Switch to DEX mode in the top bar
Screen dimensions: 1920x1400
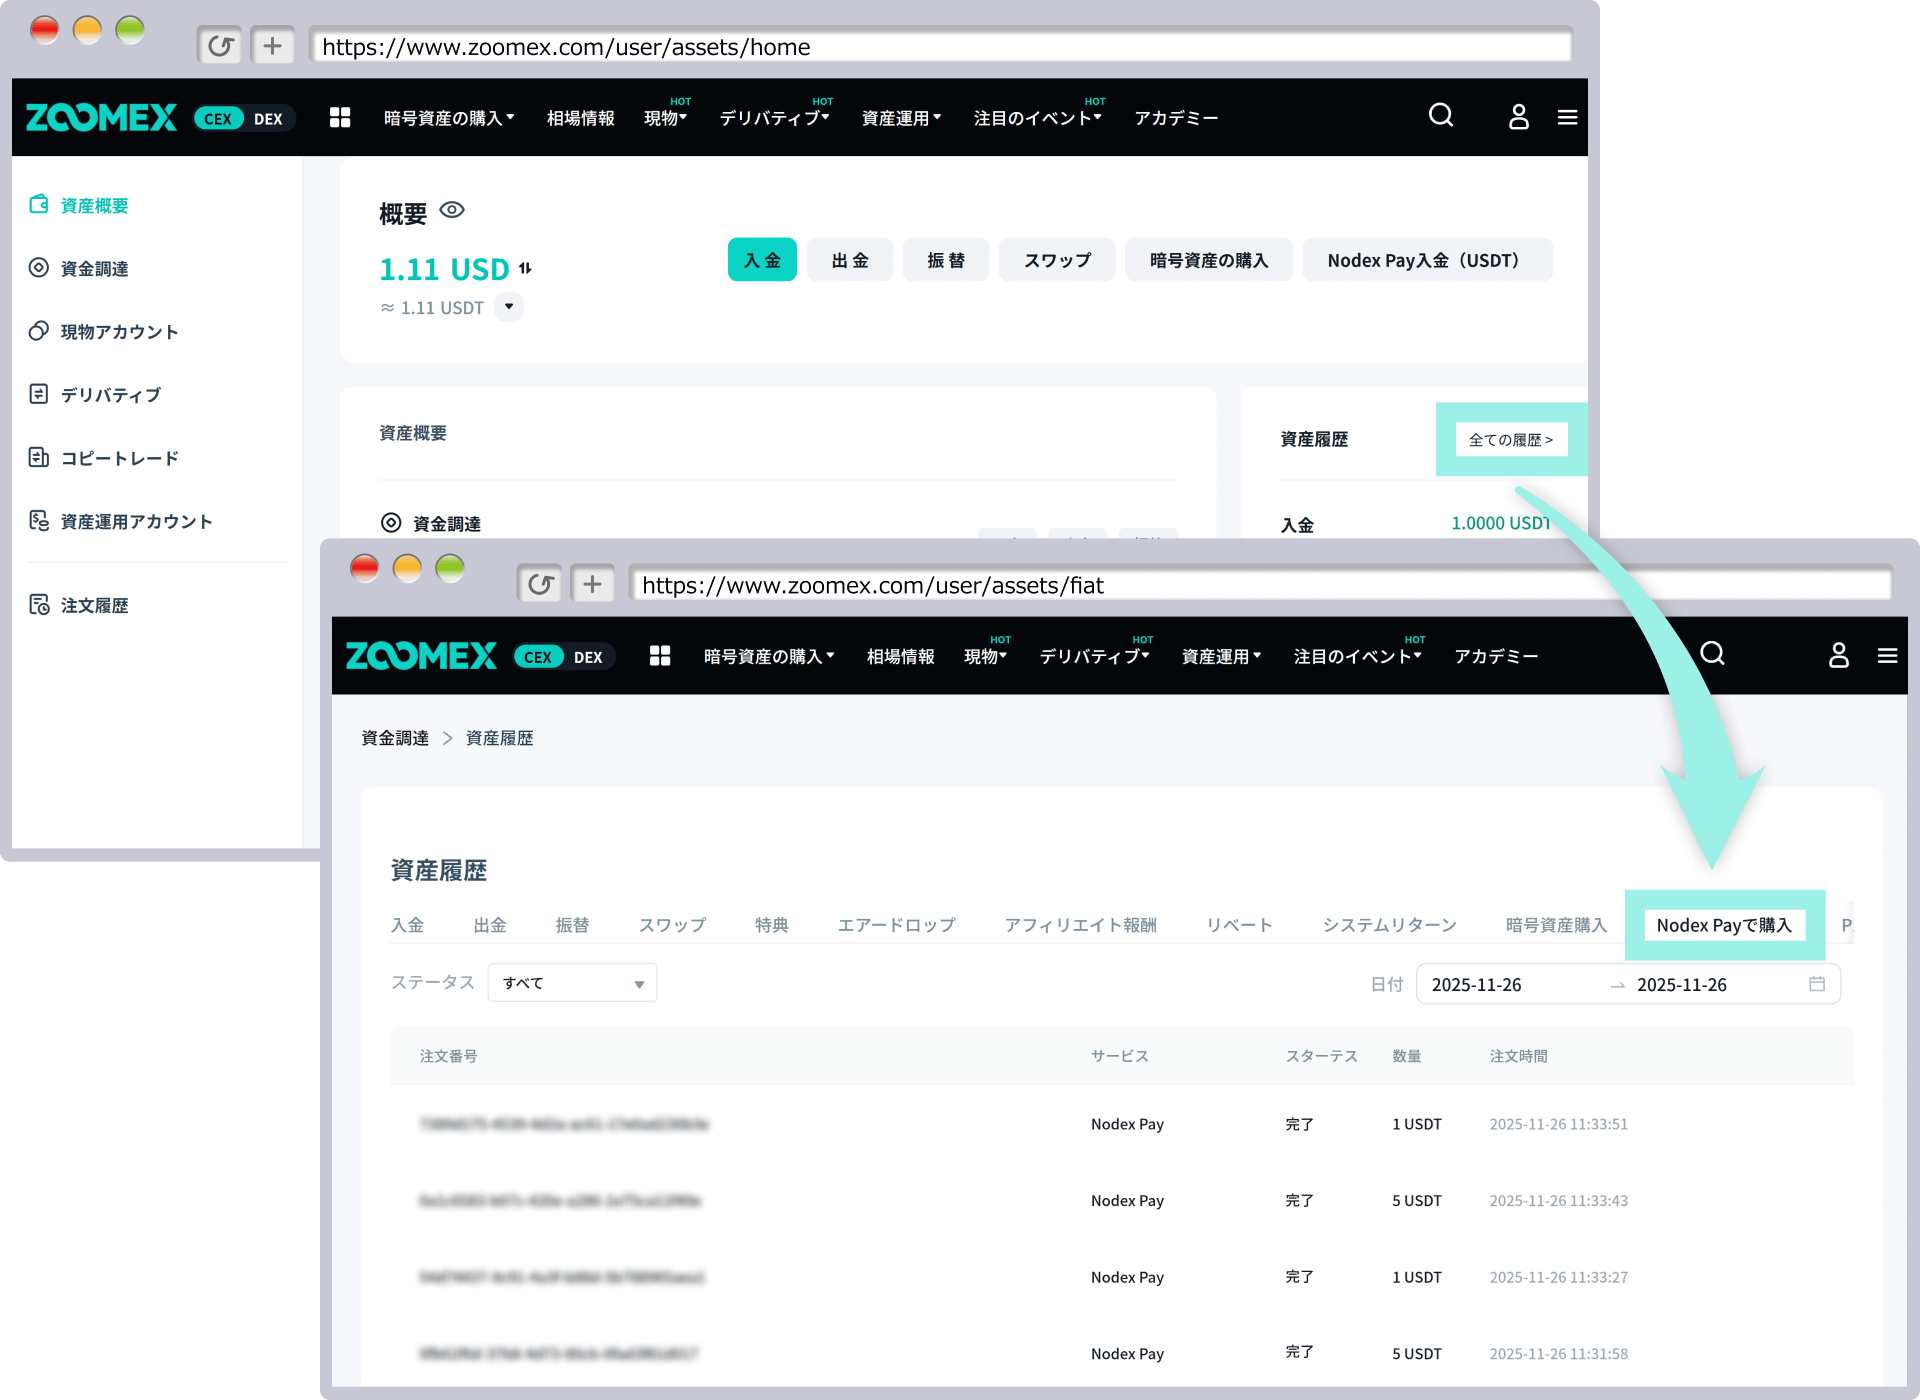(268, 117)
